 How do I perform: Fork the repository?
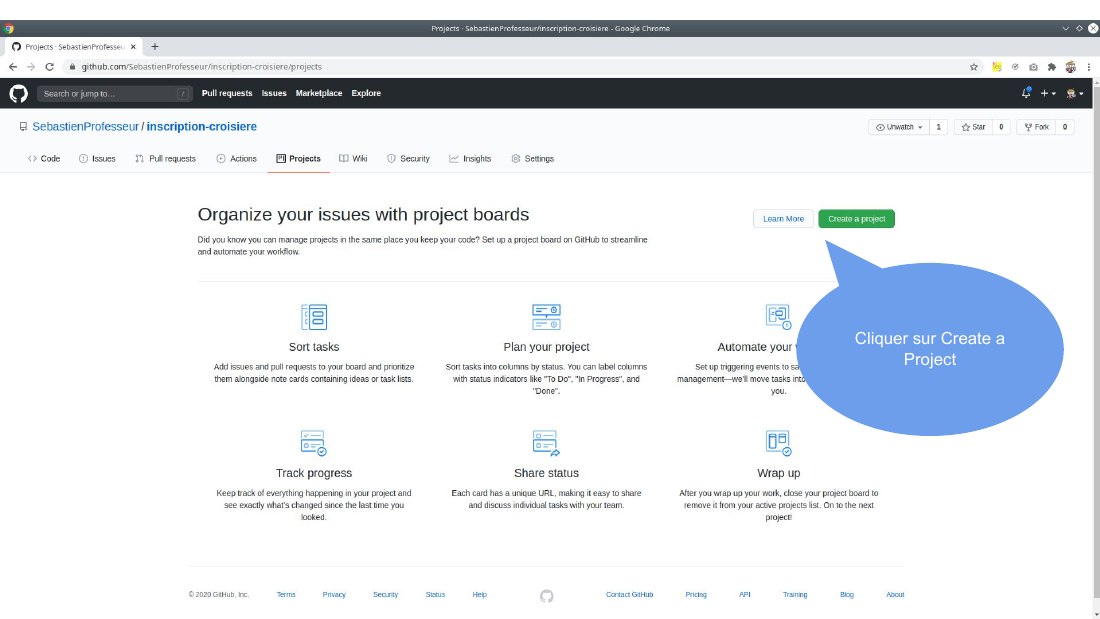(1036, 127)
